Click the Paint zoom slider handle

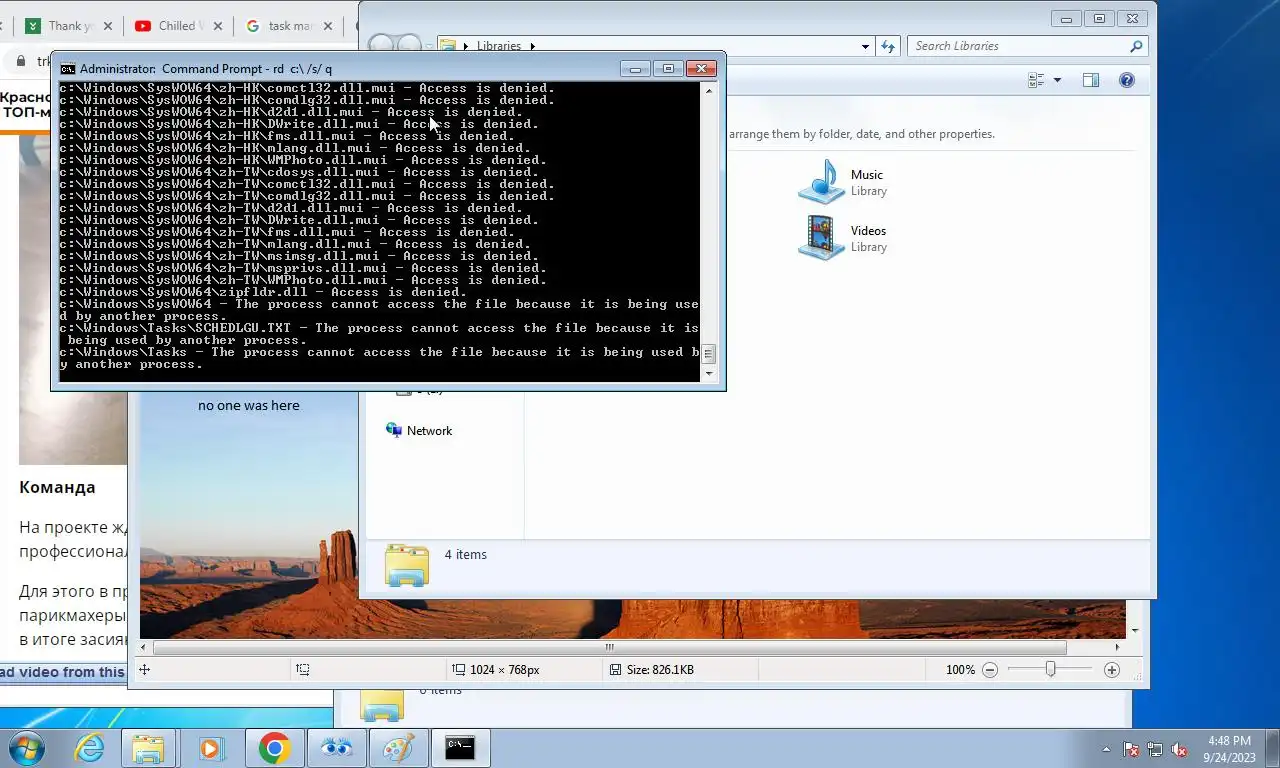[1050, 669]
